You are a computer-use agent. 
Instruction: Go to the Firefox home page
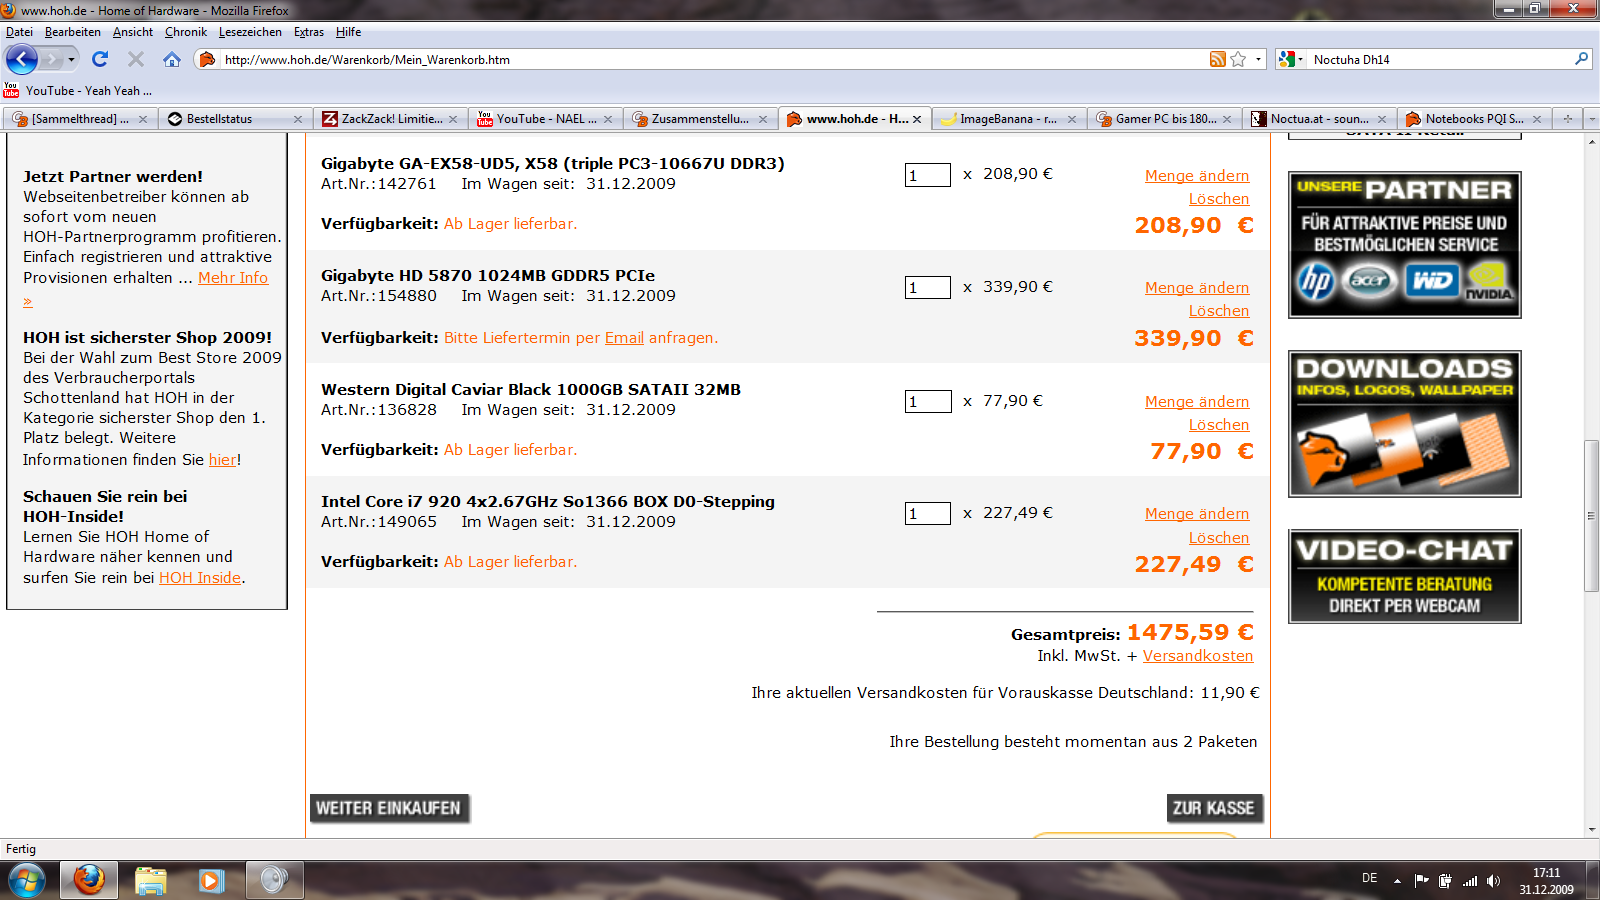[x=172, y=59]
